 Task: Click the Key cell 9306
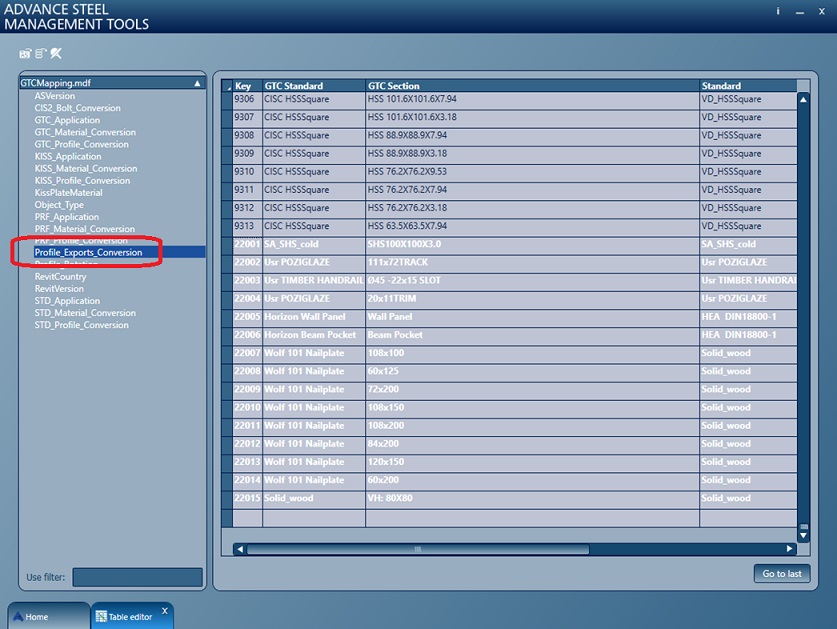[247, 99]
